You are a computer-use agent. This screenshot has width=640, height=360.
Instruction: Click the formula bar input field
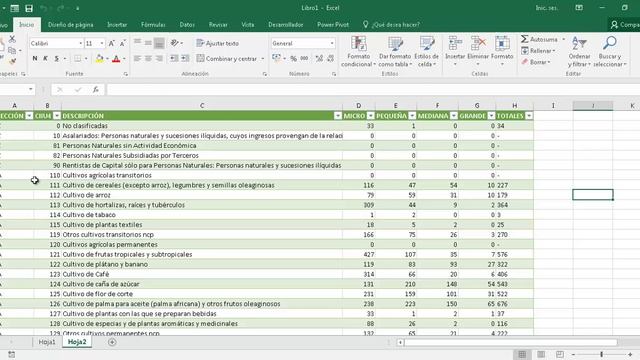click(373, 89)
